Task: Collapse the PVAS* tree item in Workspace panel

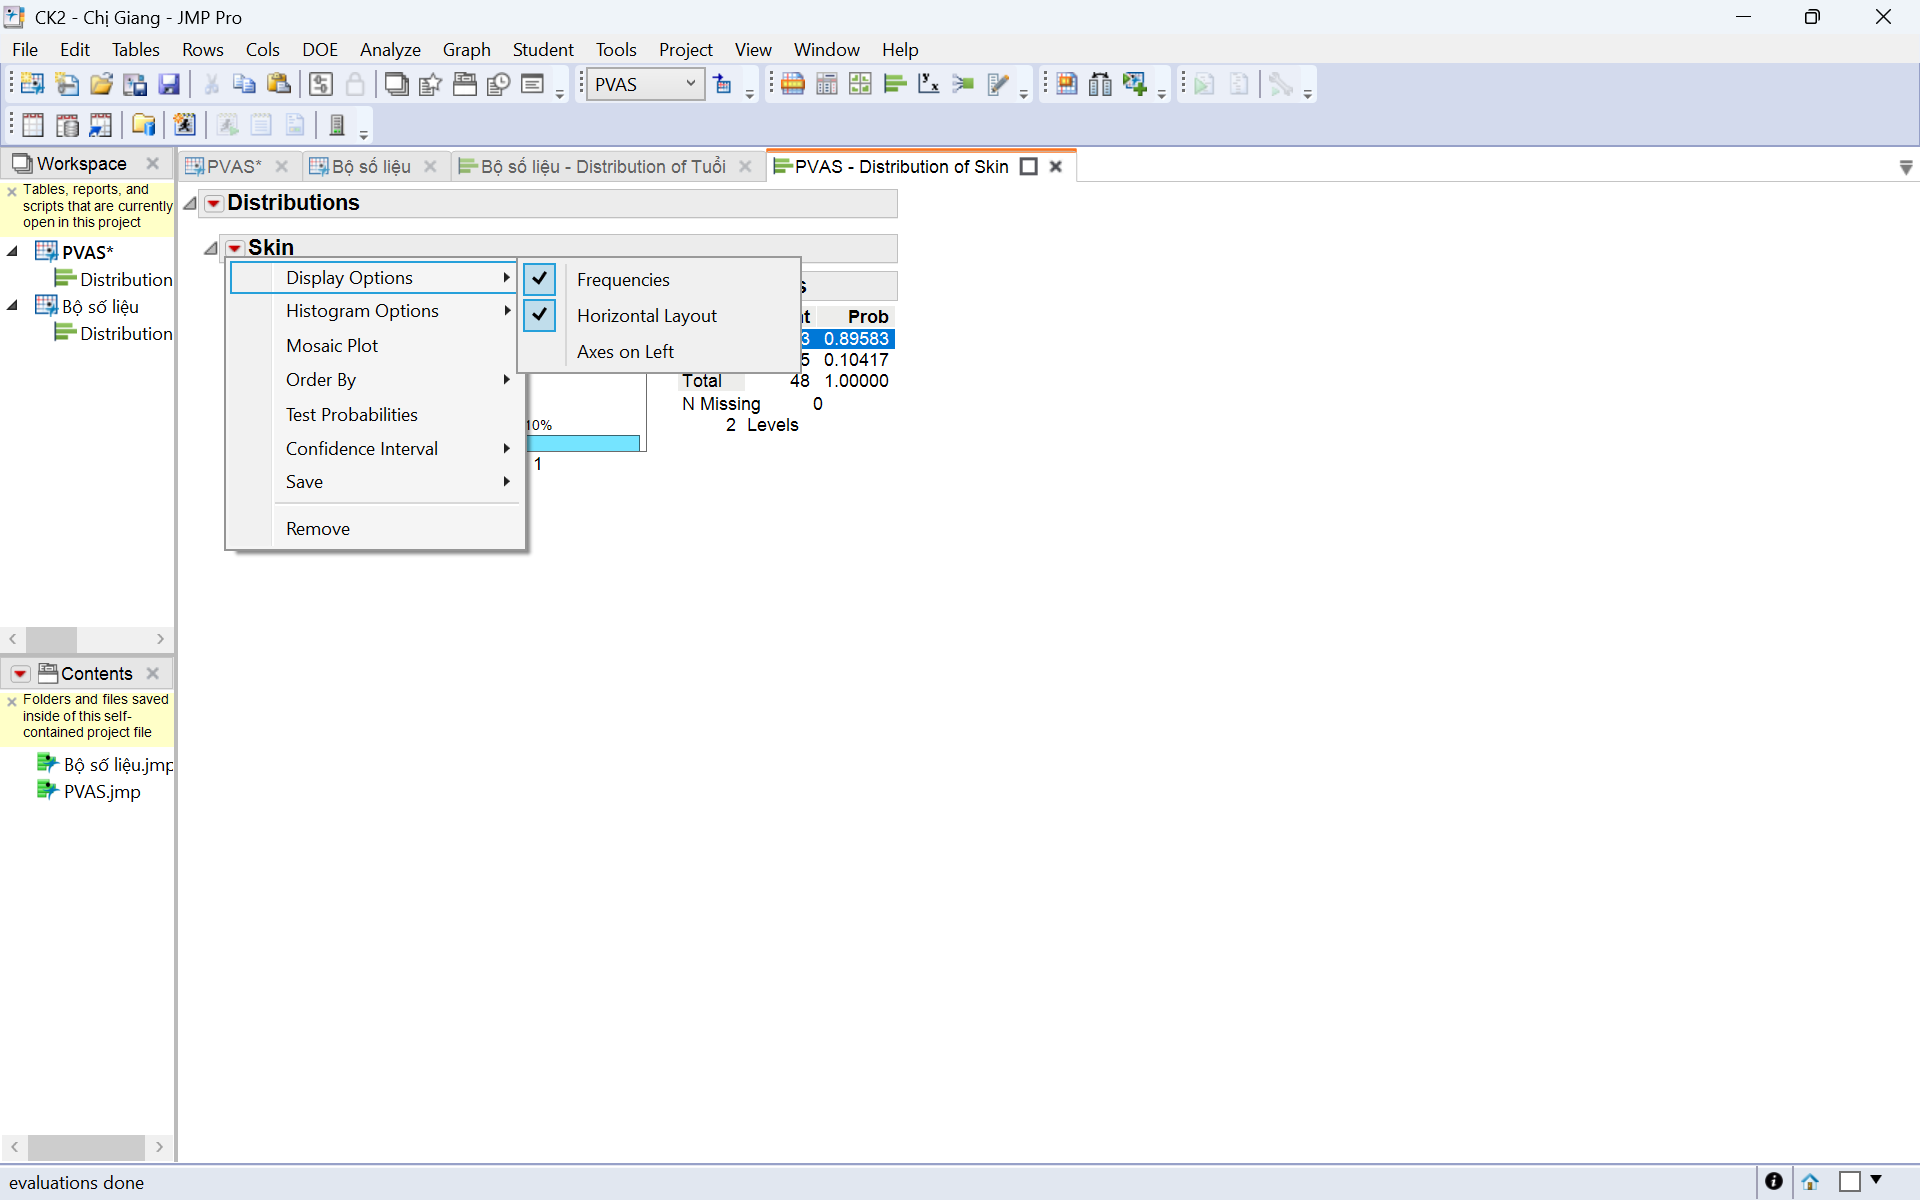Action: point(11,251)
